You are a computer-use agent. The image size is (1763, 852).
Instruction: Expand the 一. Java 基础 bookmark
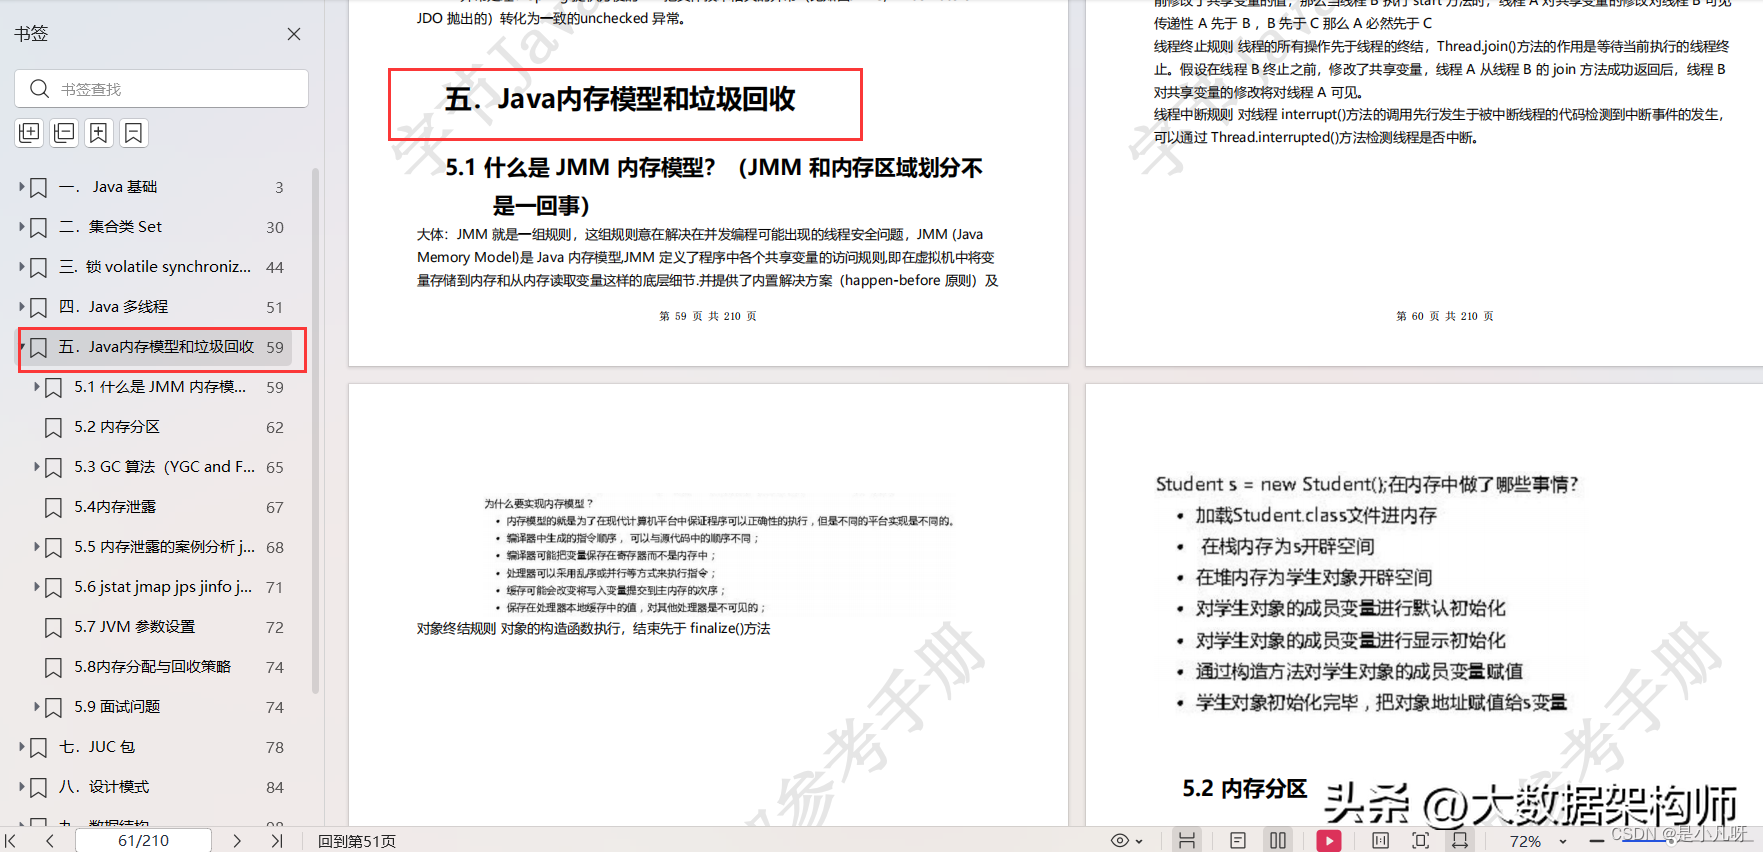(22, 187)
